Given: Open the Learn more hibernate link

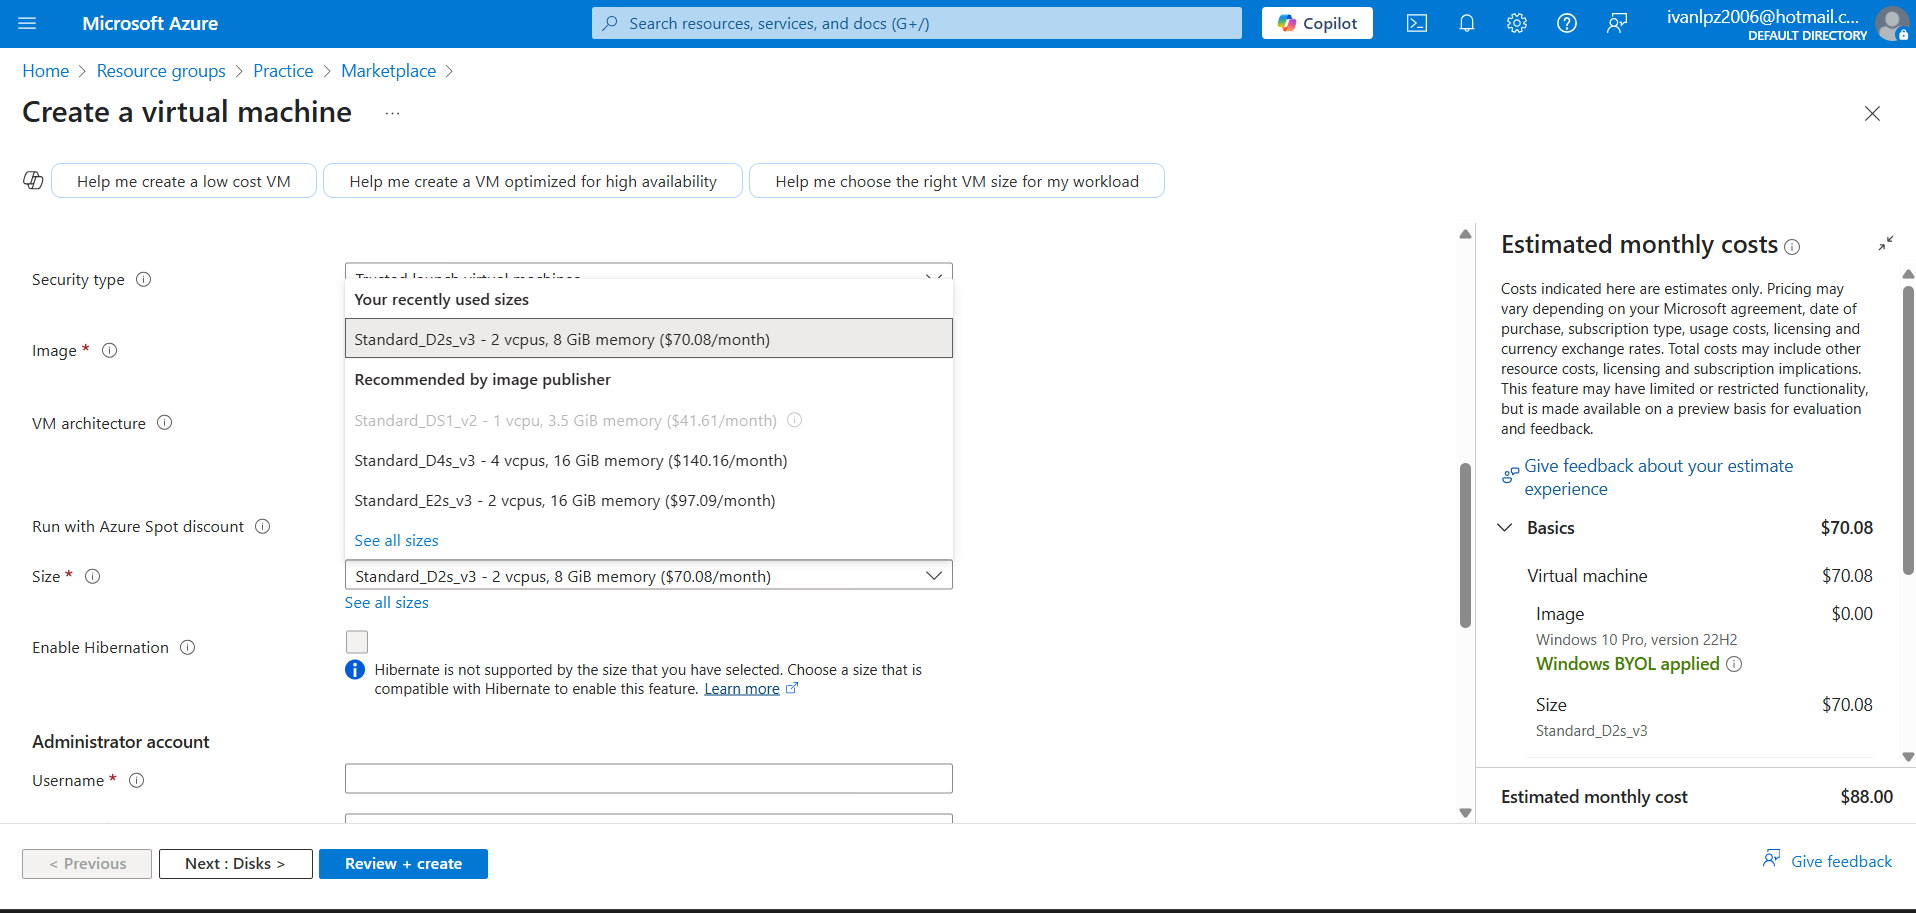Looking at the screenshot, I should click(742, 689).
